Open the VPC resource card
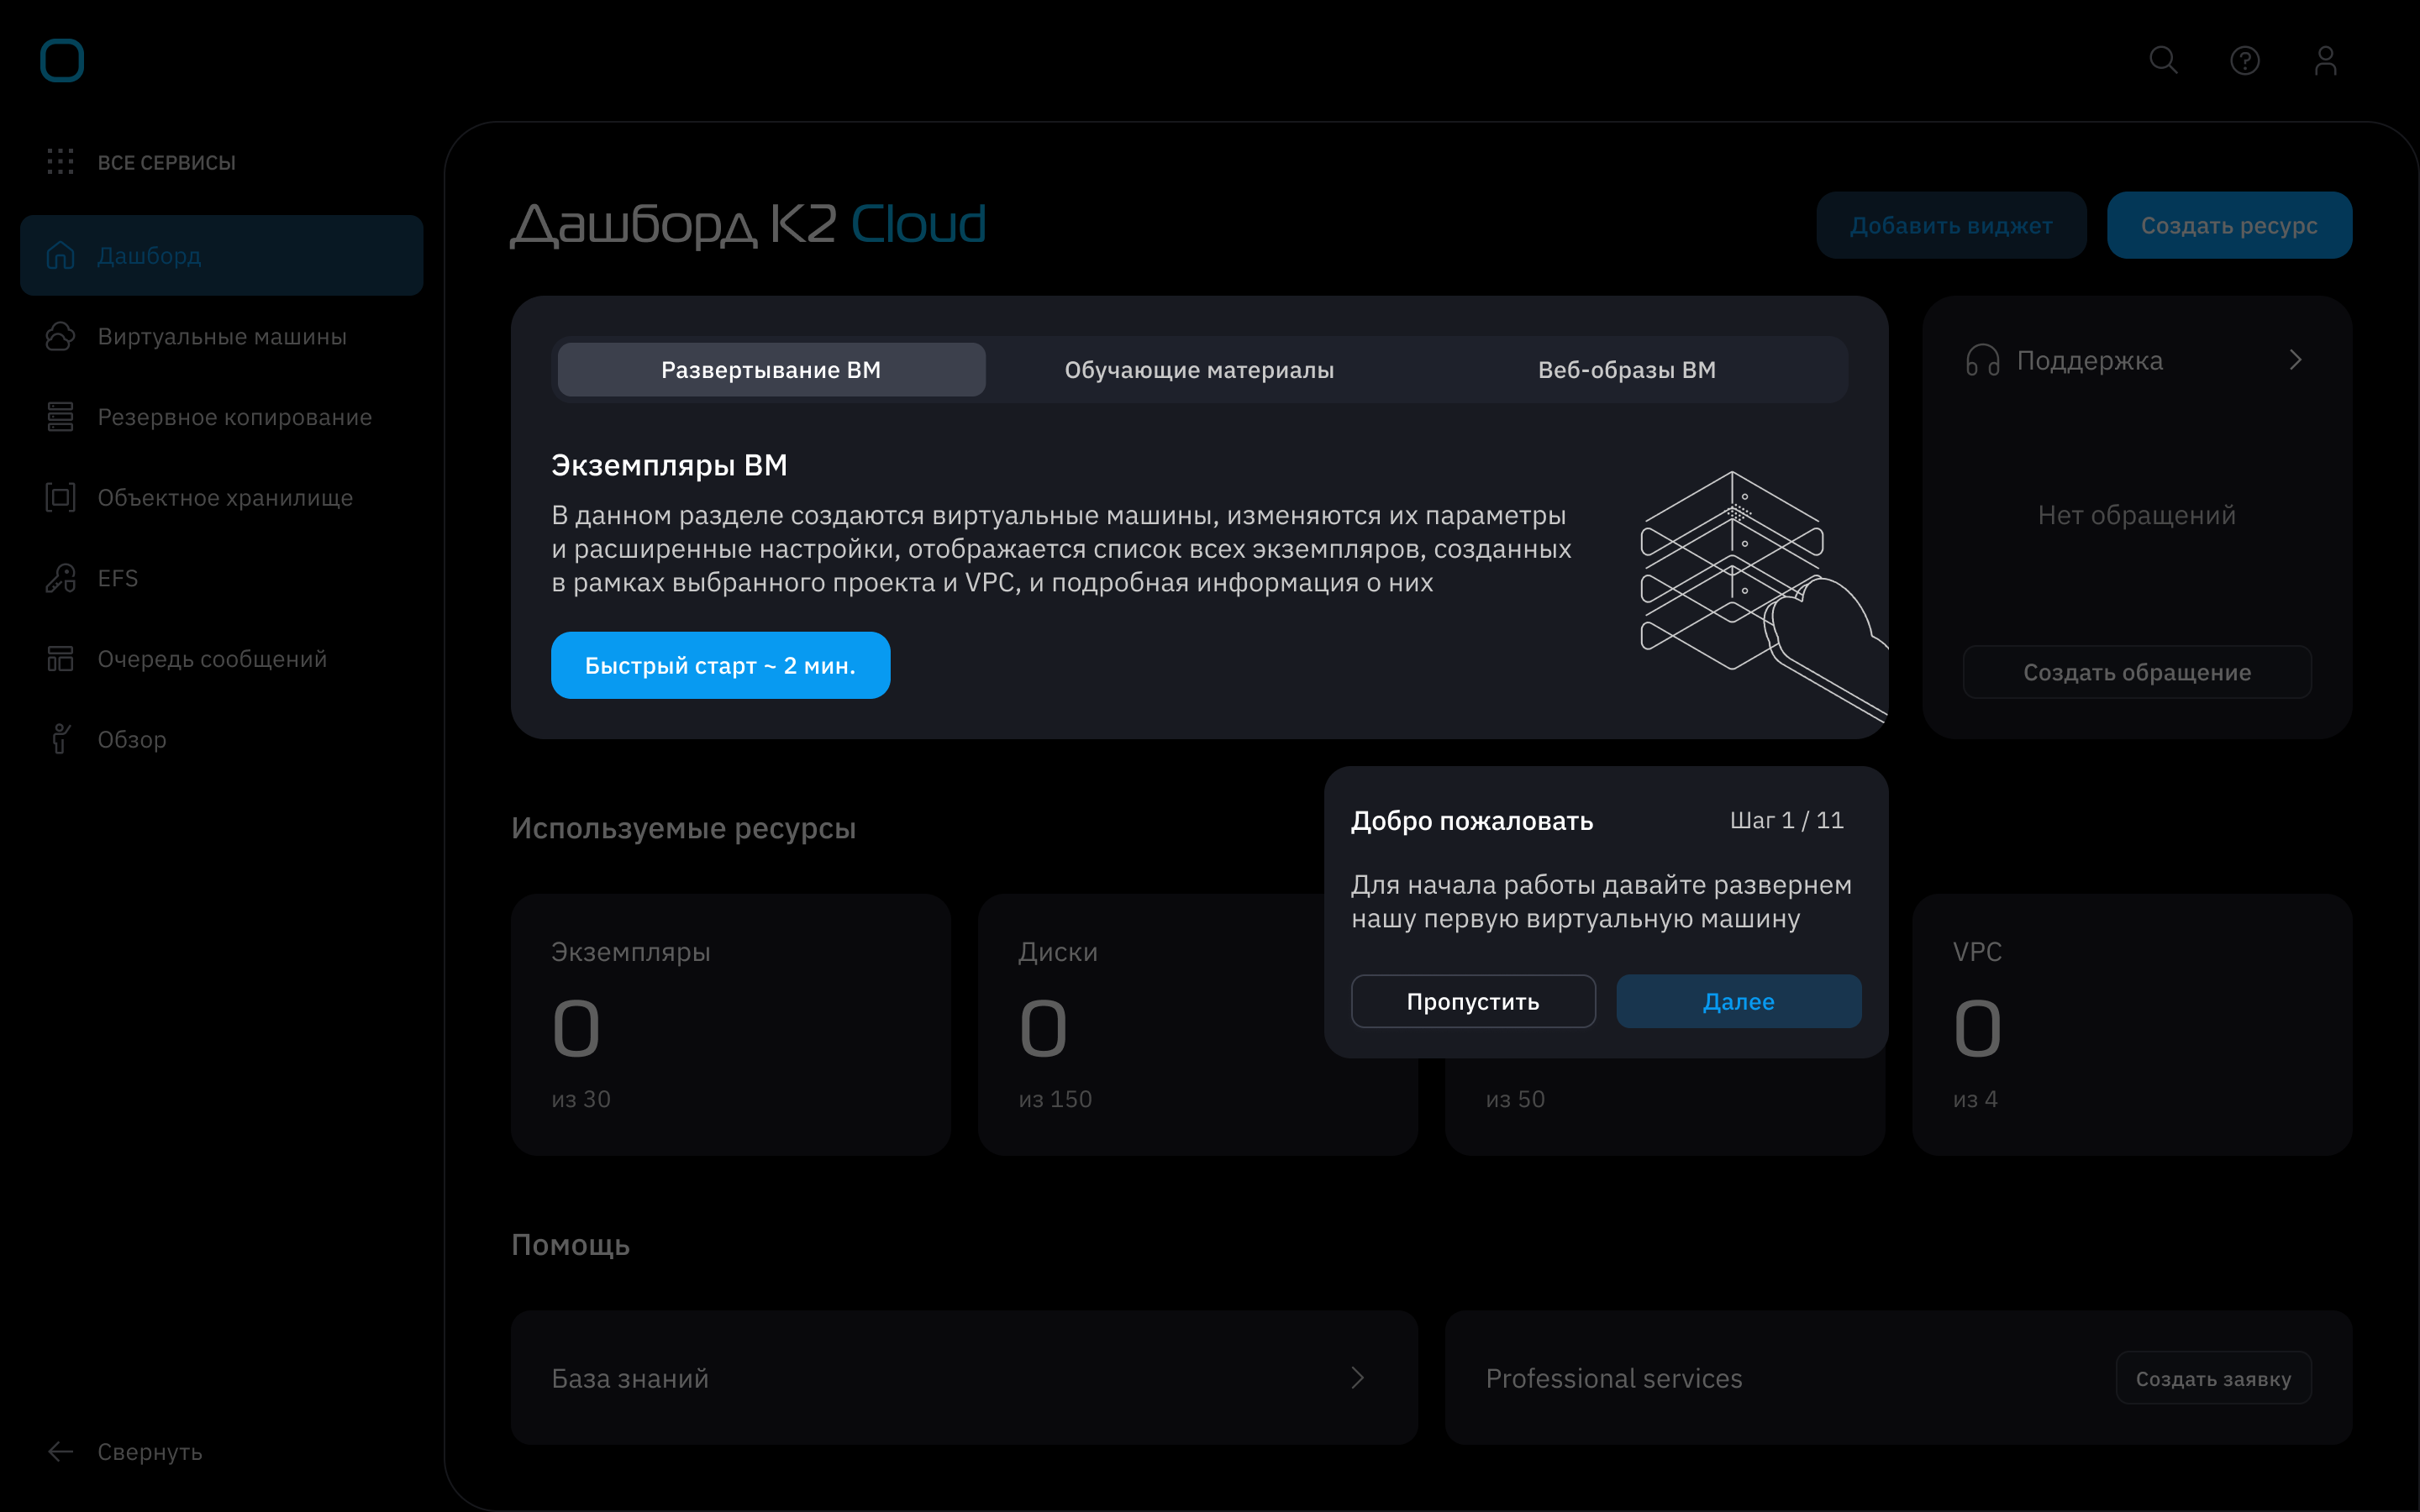Viewport: 2420px width, 1512px height. coord(2132,1025)
